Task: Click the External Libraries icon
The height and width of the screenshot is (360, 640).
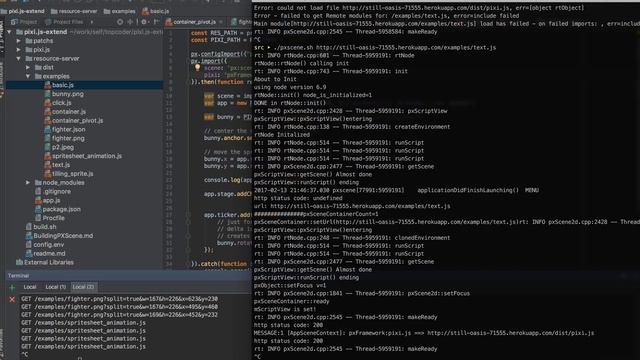Action: (19, 262)
